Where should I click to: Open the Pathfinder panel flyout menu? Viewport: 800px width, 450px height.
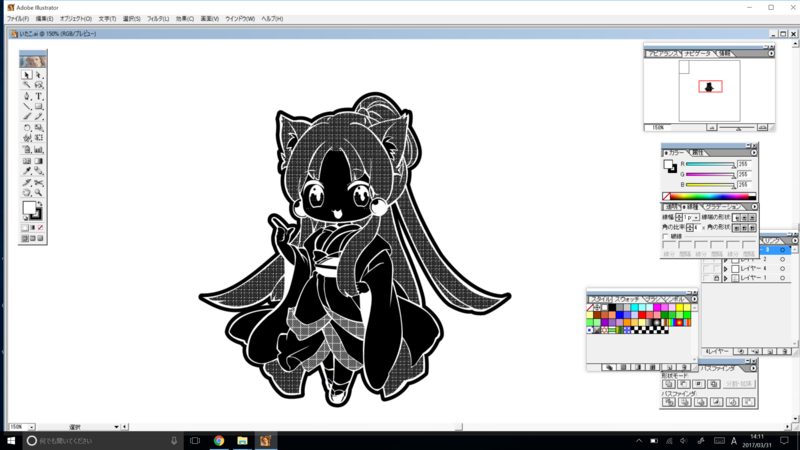click(x=753, y=368)
